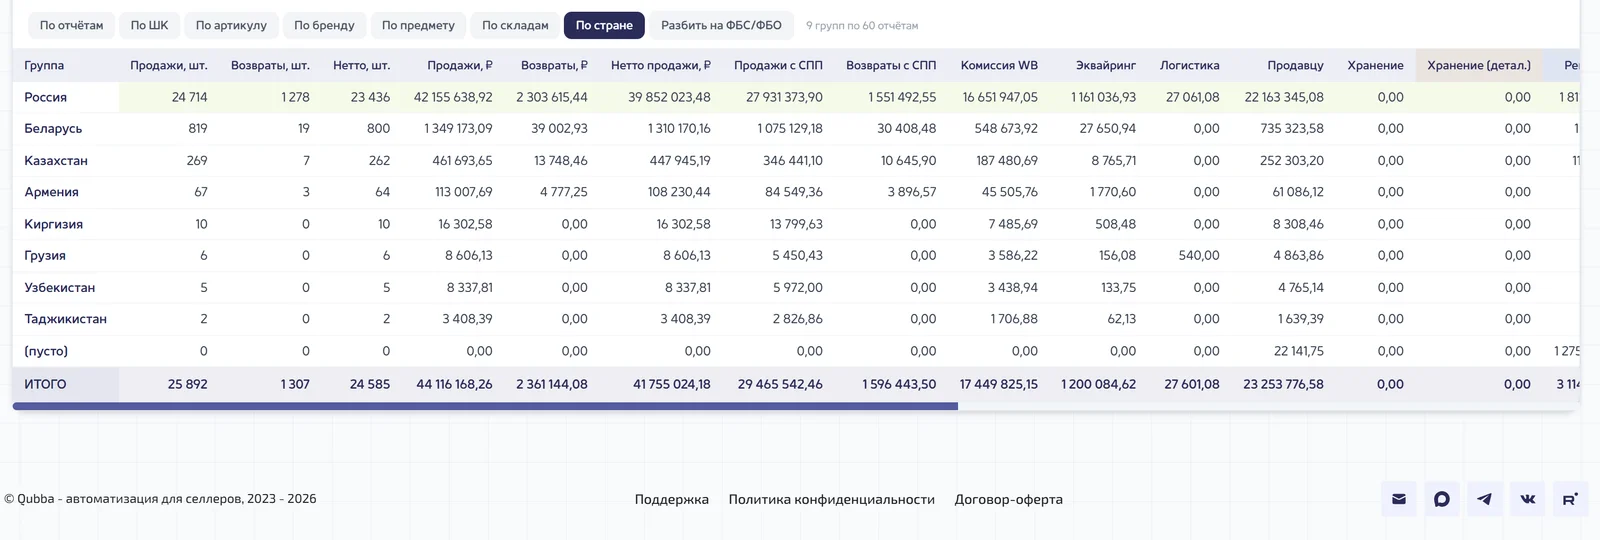The height and width of the screenshot is (540, 1600).
Task: Click the 9 групп по 60 отчётам label
Action: point(862,26)
